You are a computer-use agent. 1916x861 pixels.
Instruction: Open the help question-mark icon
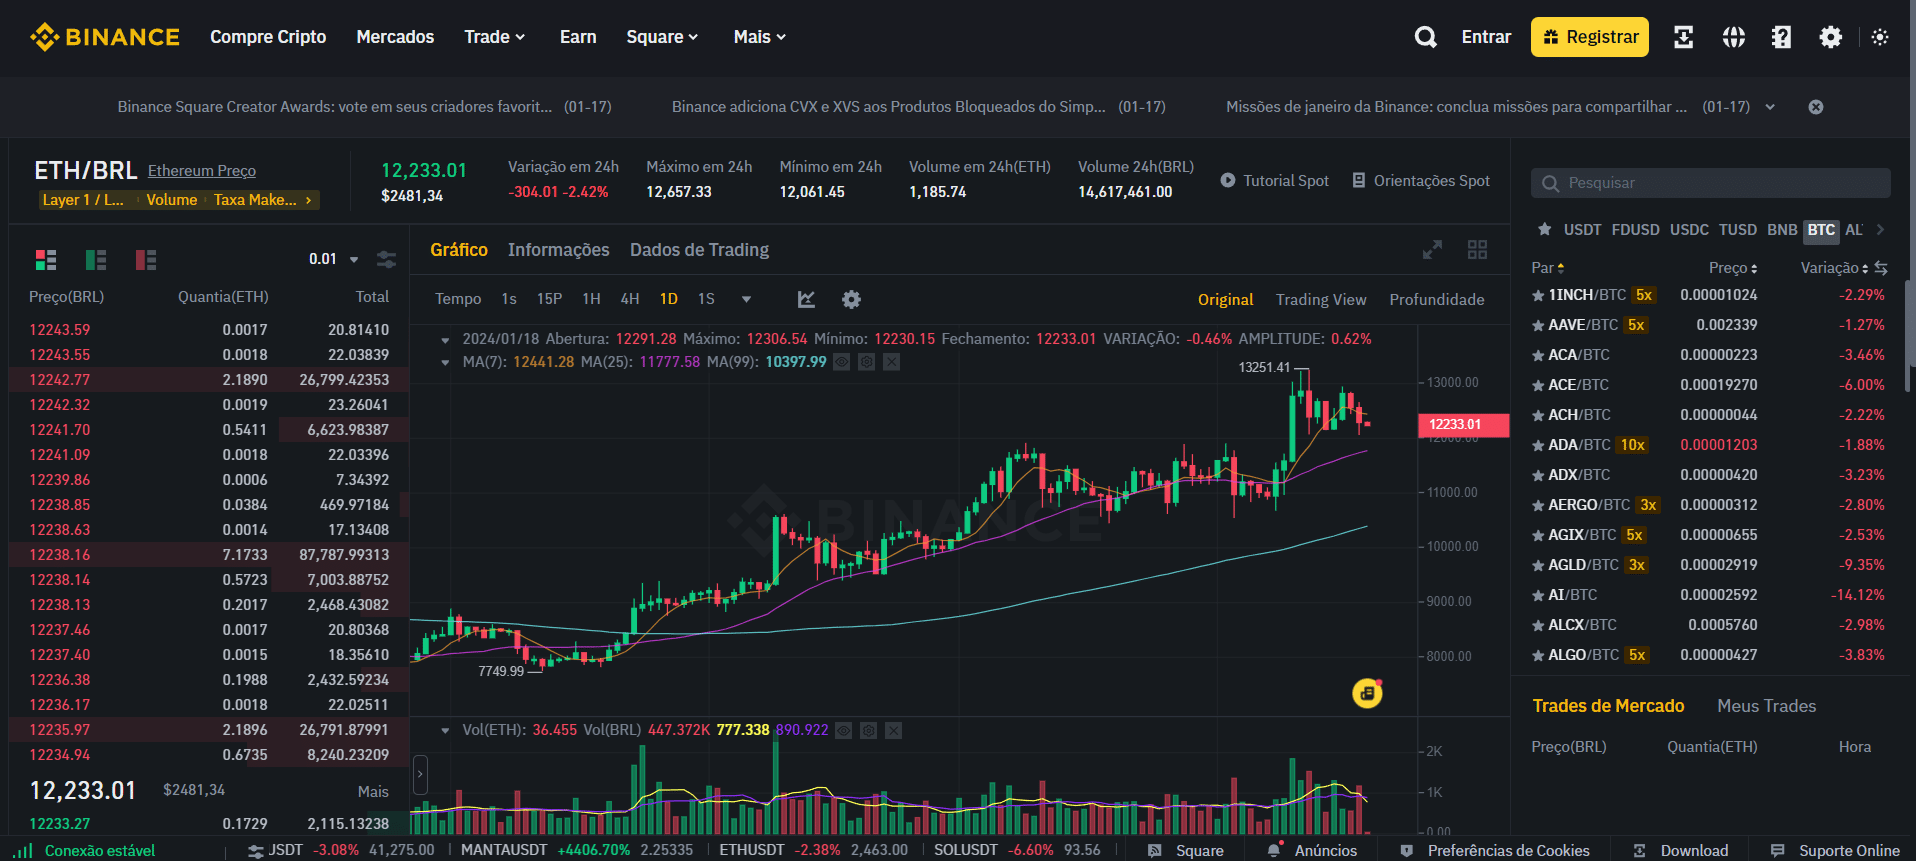(1781, 37)
